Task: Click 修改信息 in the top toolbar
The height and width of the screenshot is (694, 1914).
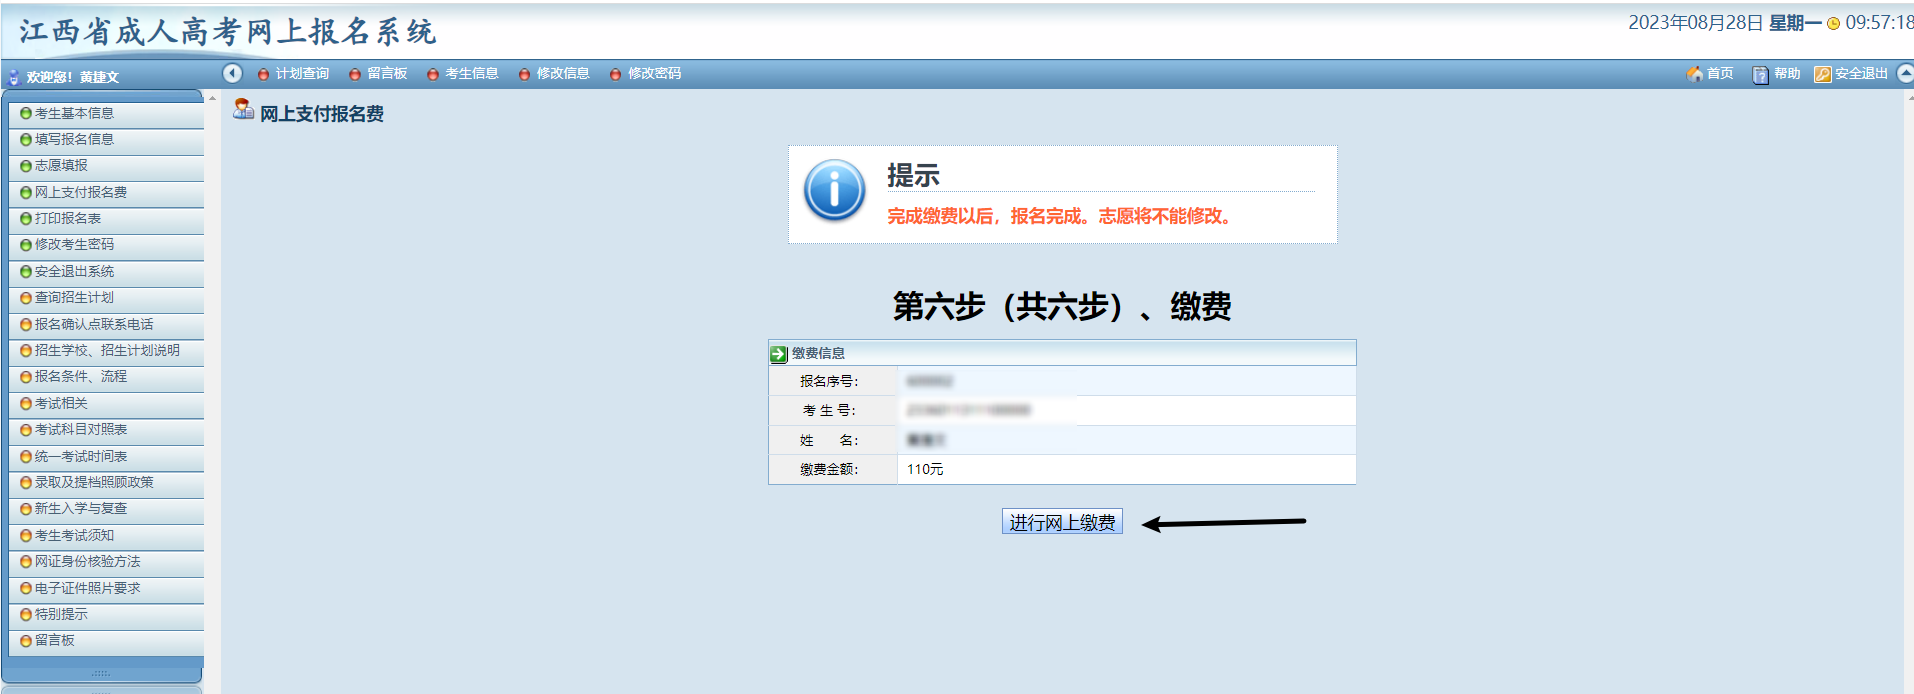Action: pyautogui.click(x=563, y=74)
